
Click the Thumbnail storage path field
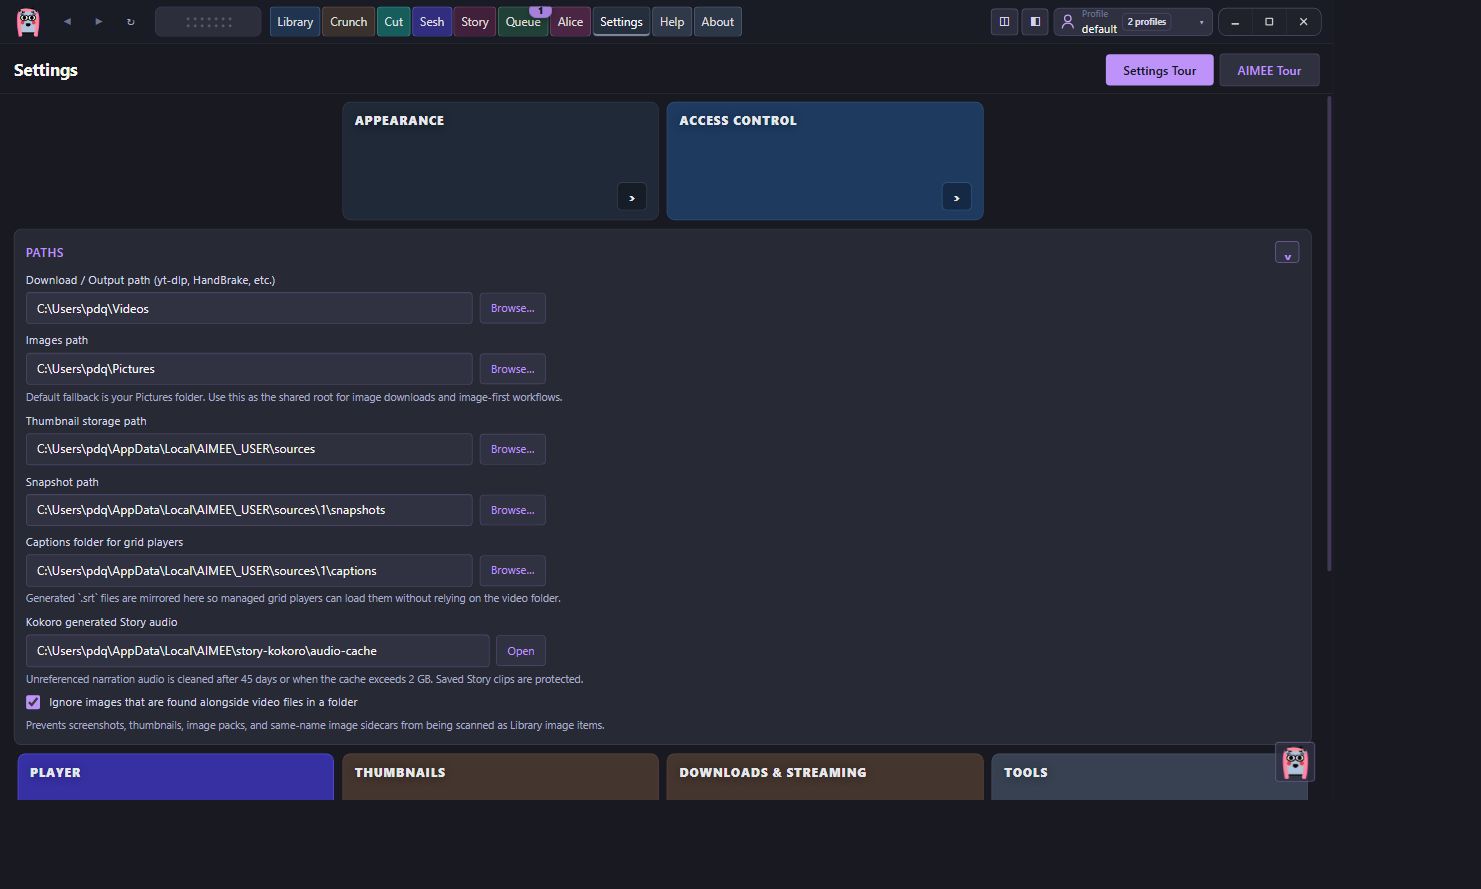pyautogui.click(x=249, y=449)
